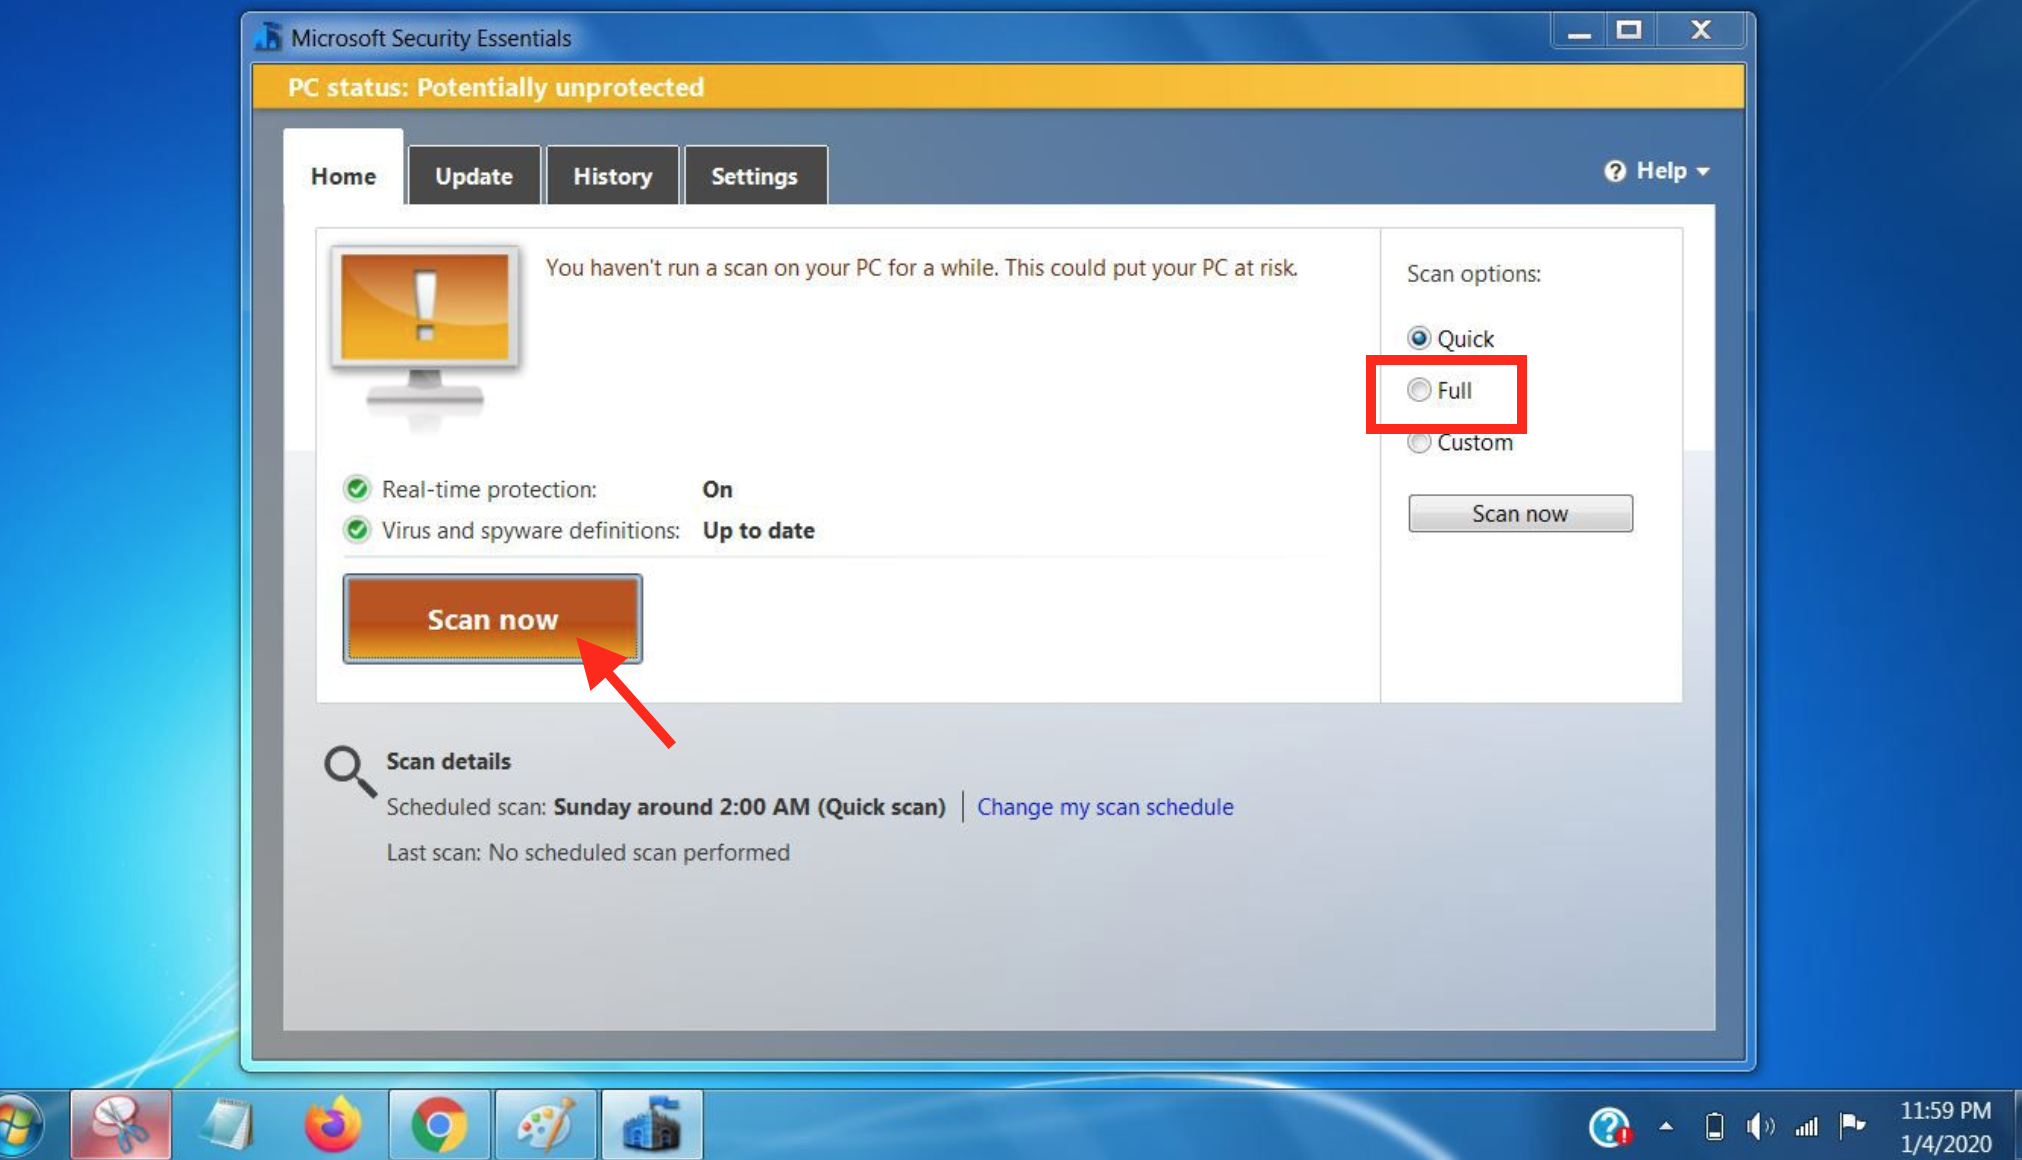Image resolution: width=2022 pixels, height=1160 pixels.
Task: Open Google Chrome from the taskbar
Action: 439,1125
